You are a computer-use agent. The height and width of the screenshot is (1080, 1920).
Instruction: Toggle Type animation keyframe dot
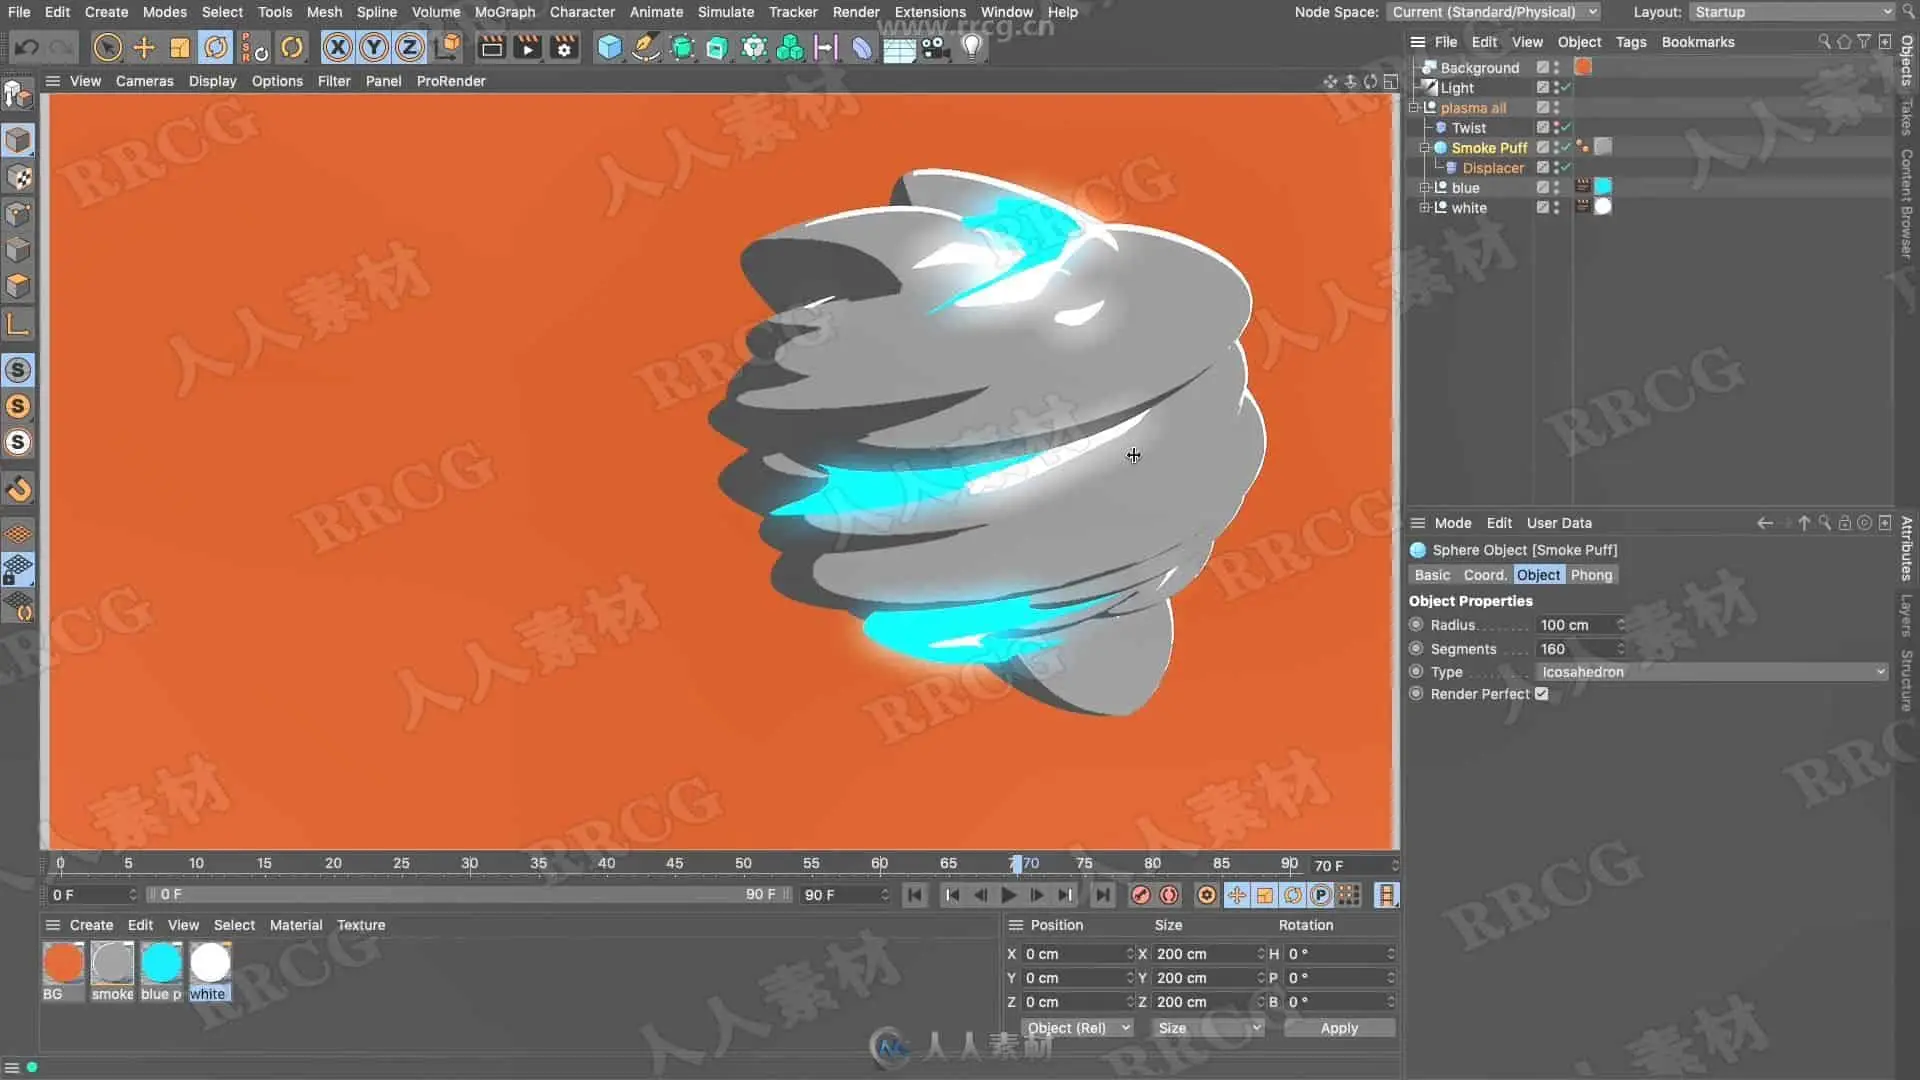point(1416,672)
